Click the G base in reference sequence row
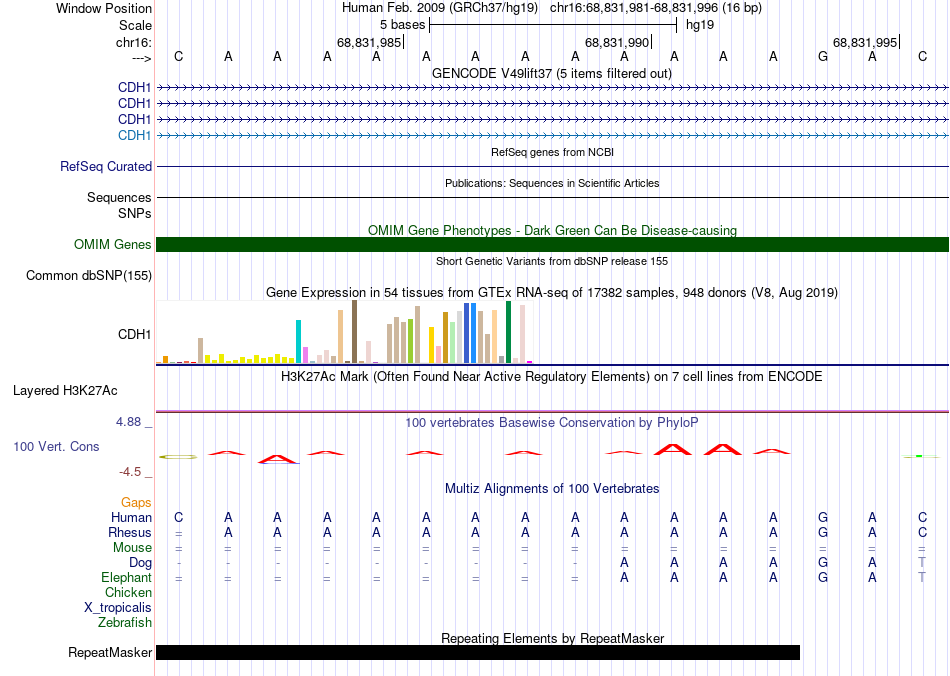 tap(823, 56)
